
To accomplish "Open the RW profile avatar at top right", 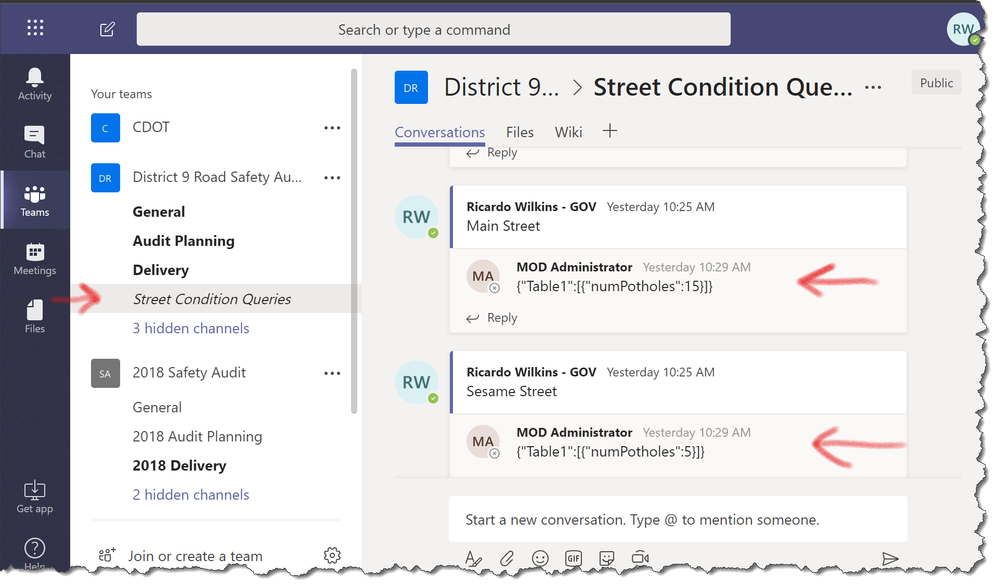I will click(963, 29).
